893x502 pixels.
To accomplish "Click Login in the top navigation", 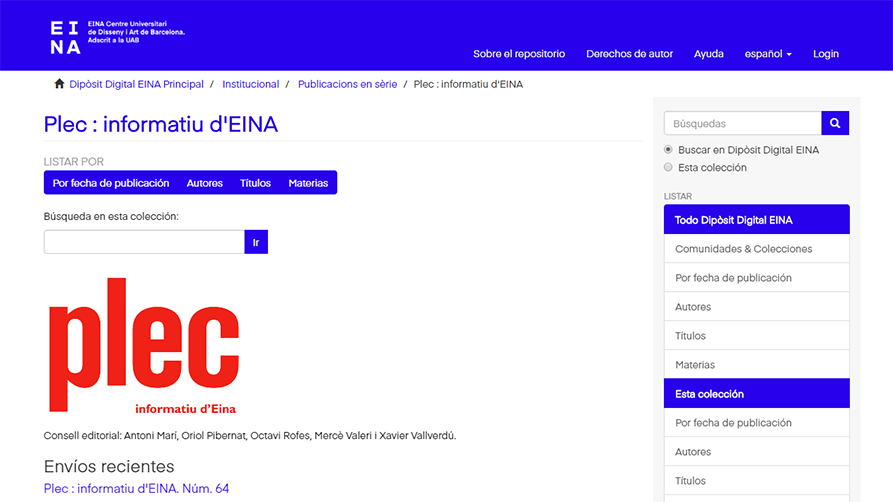I will (x=826, y=54).
